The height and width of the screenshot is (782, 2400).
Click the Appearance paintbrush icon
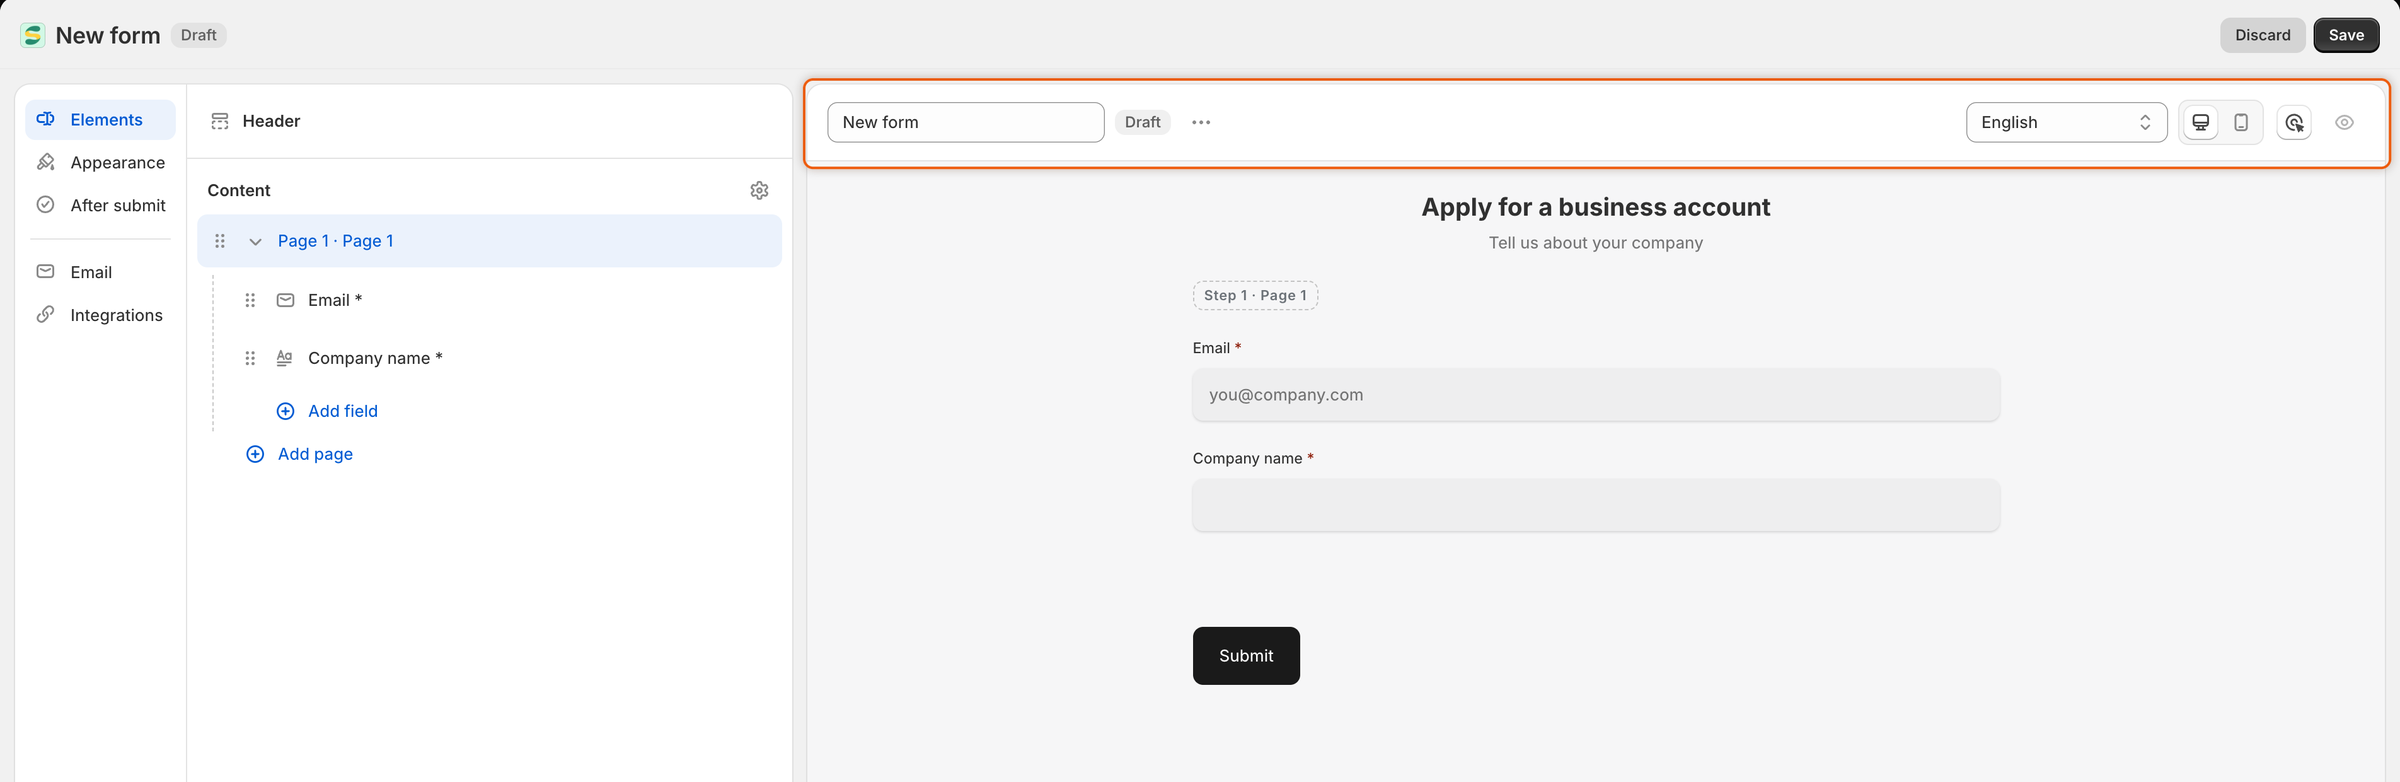46,162
